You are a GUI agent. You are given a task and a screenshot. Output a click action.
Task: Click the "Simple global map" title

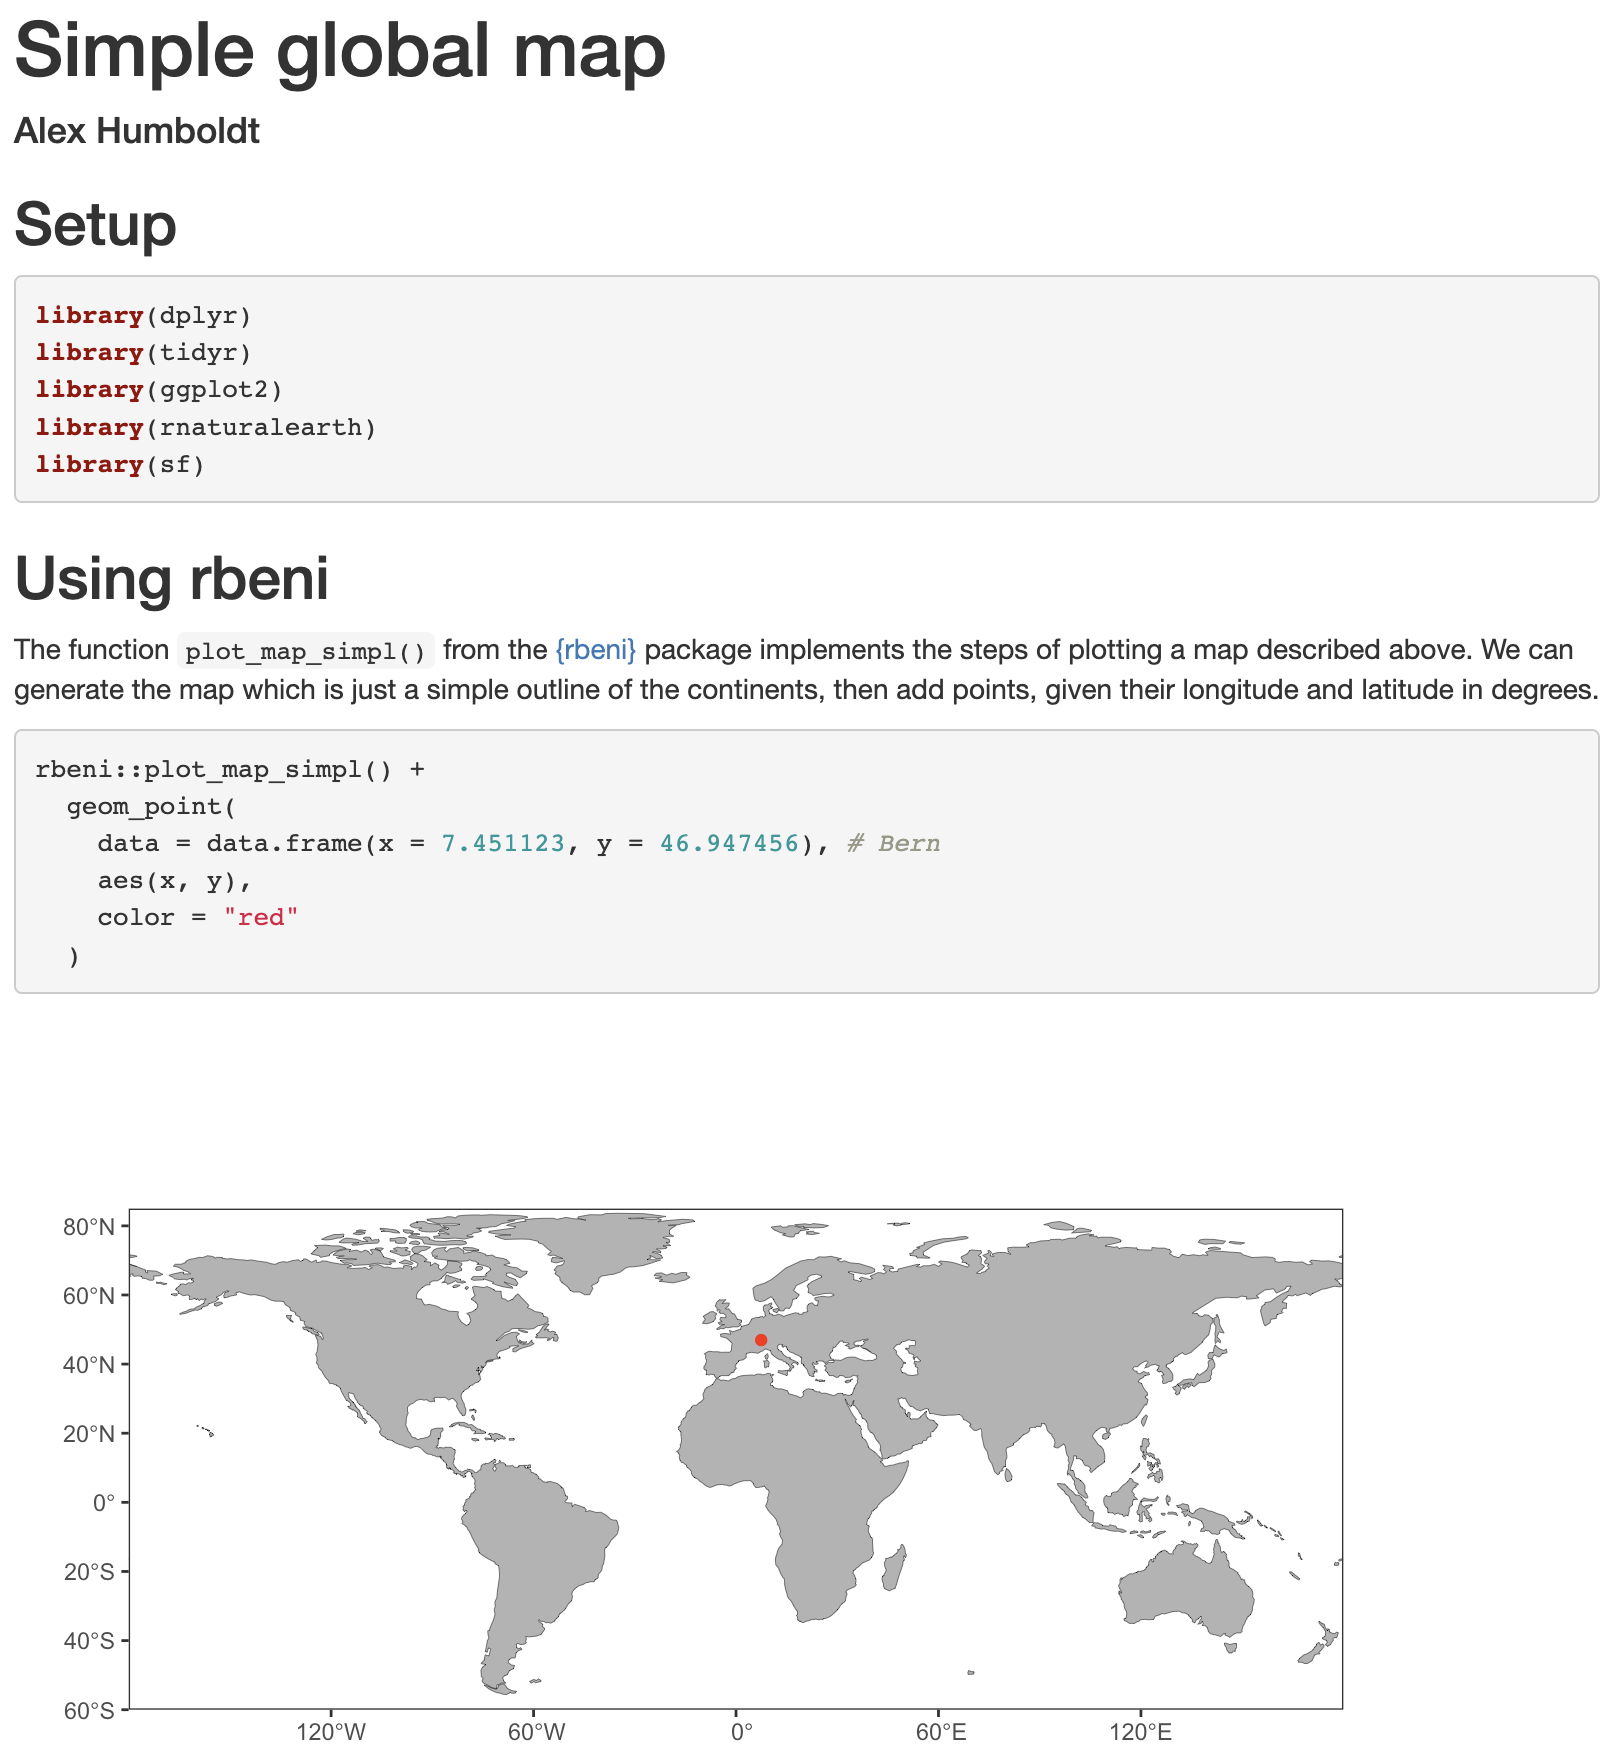340,52
